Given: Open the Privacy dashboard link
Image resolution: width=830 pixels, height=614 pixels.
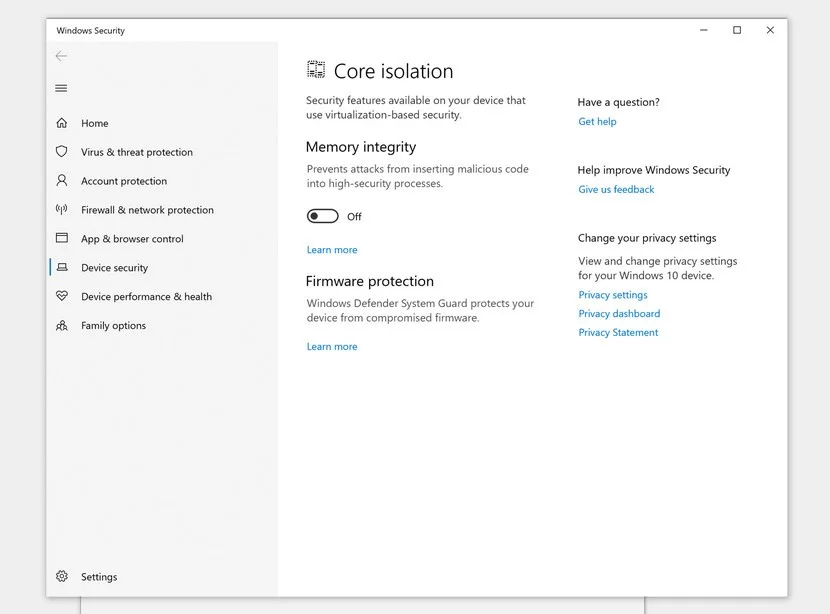Looking at the screenshot, I should (x=619, y=314).
